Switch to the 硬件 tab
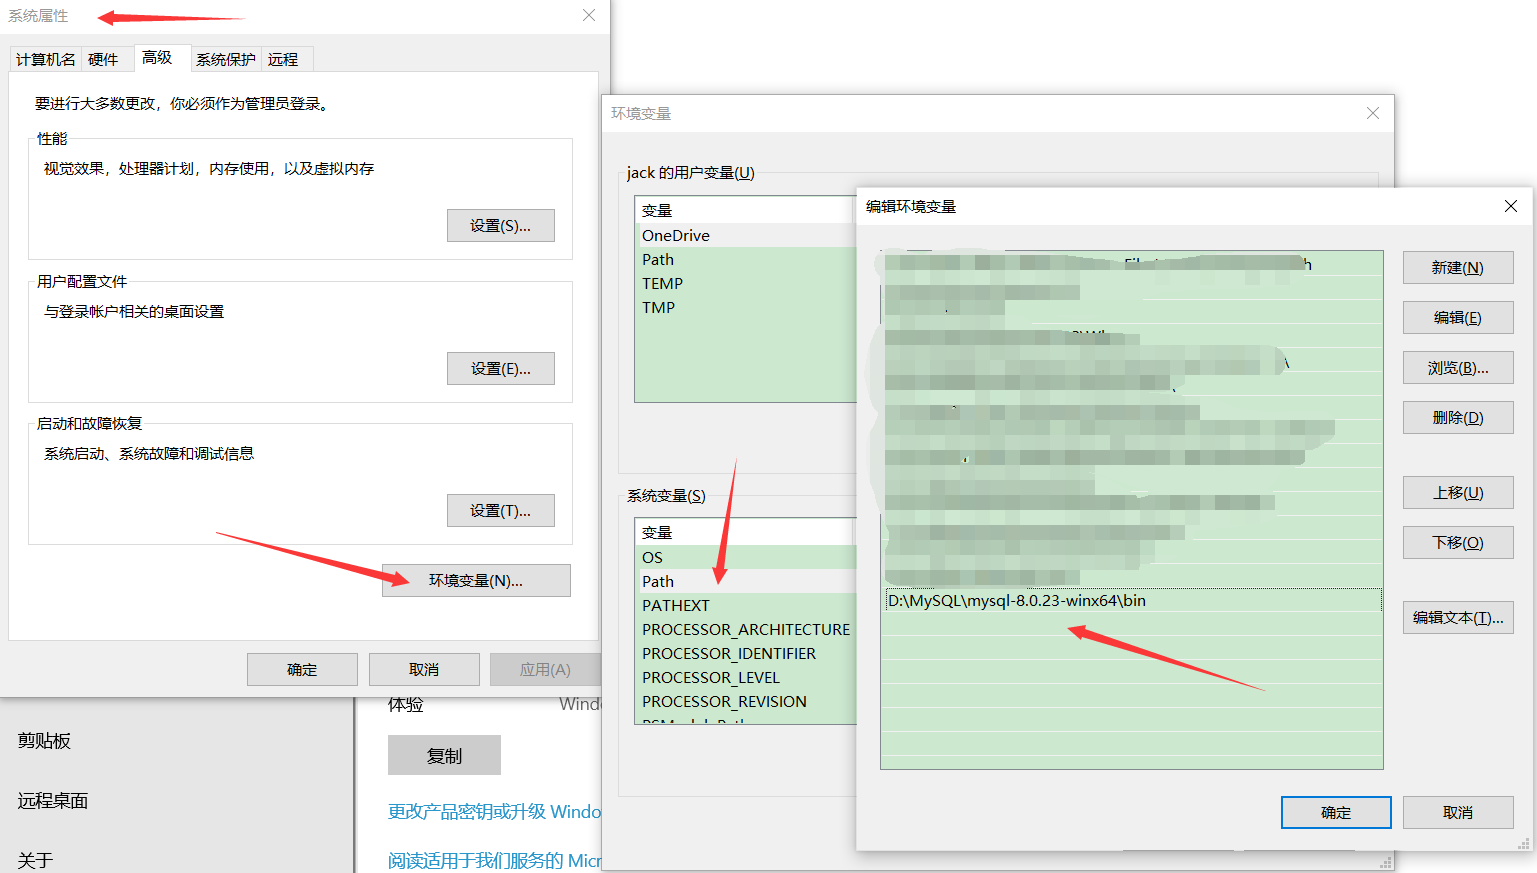Screen dimensions: 1537x873 click(103, 59)
